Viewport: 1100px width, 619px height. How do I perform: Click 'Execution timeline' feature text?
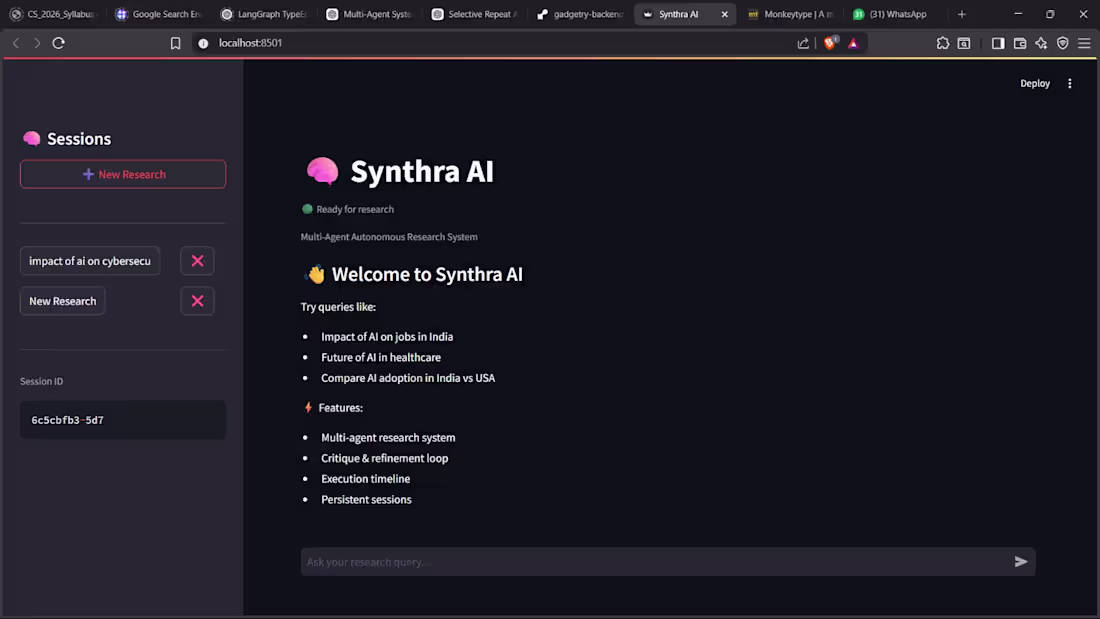coord(365,479)
